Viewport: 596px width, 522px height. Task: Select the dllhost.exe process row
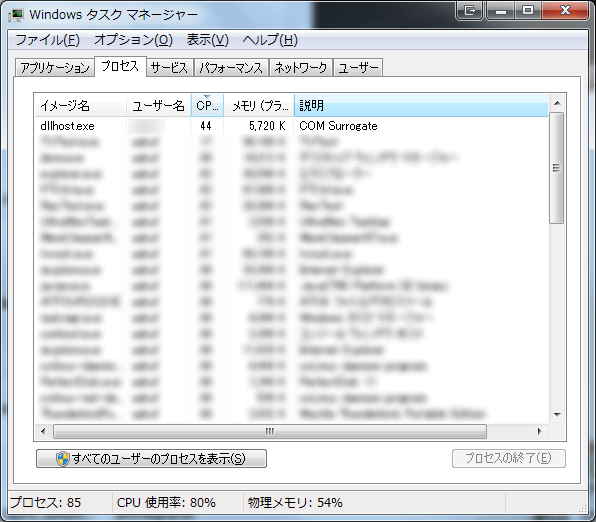click(291, 126)
